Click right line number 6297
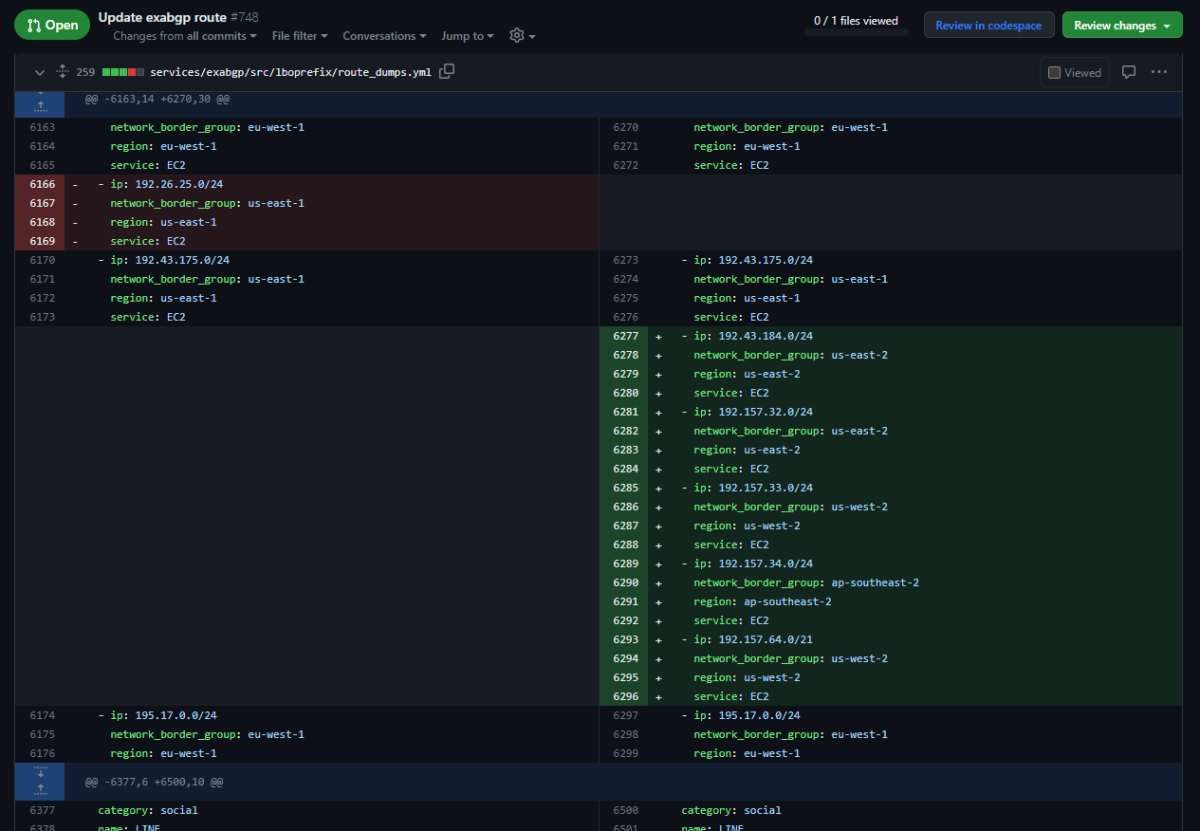Image resolution: width=1200 pixels, height=831 pixels. tap(624, 716)
